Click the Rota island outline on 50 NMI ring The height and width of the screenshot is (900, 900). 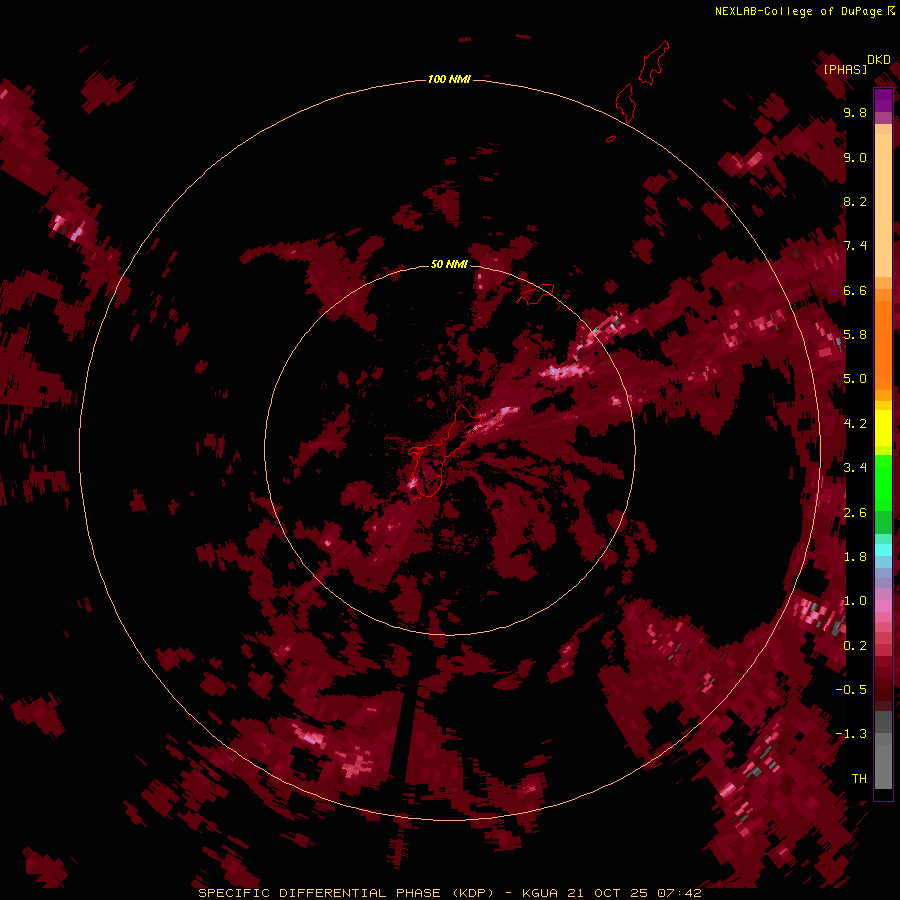[536, 294]
